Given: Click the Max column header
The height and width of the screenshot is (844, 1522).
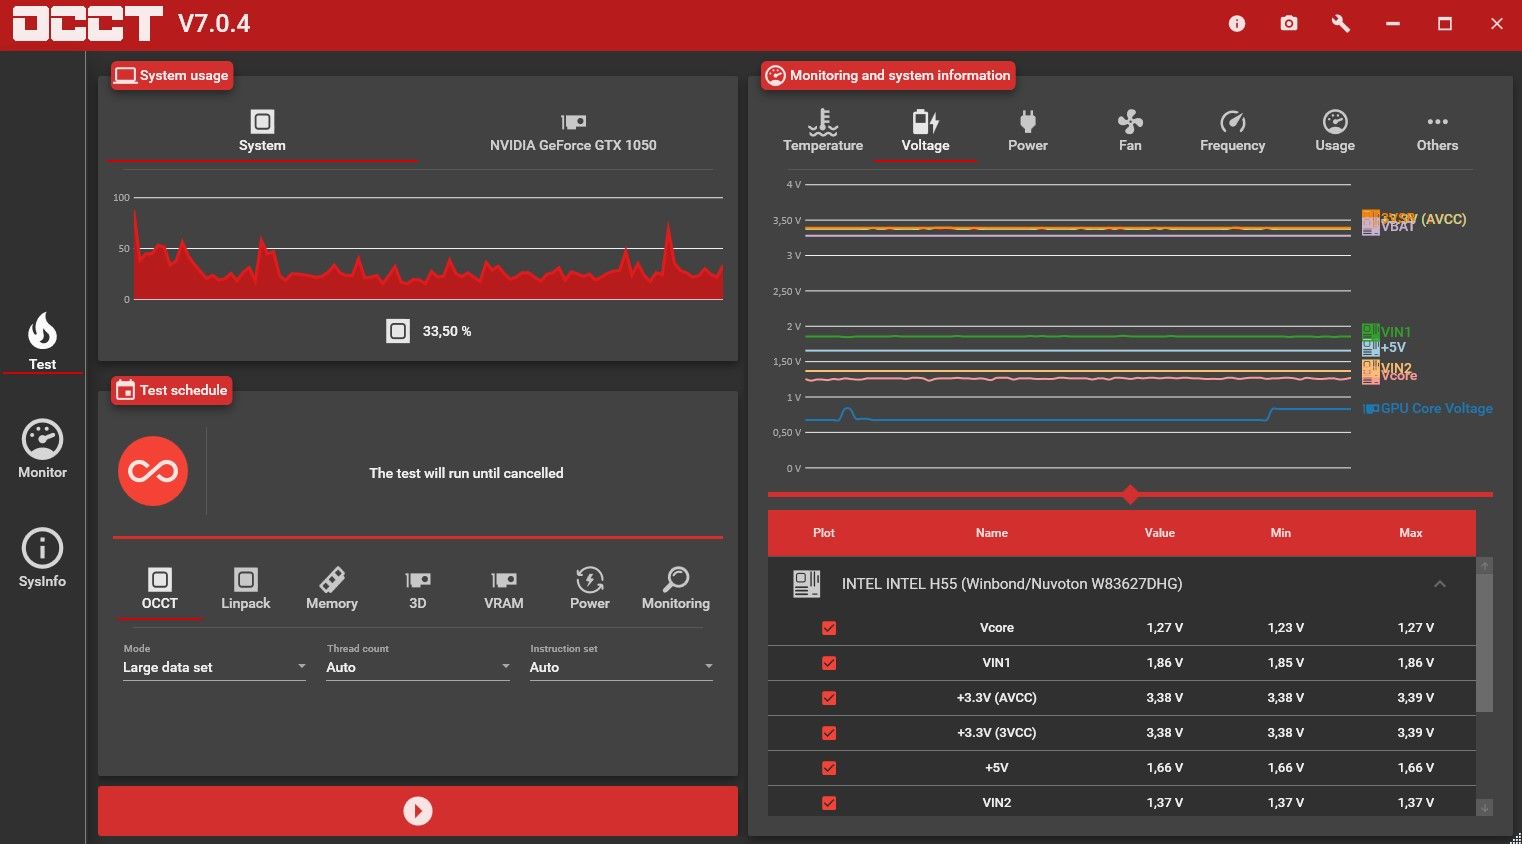Looking at the screenshot, I should [x=1411, y=533].
